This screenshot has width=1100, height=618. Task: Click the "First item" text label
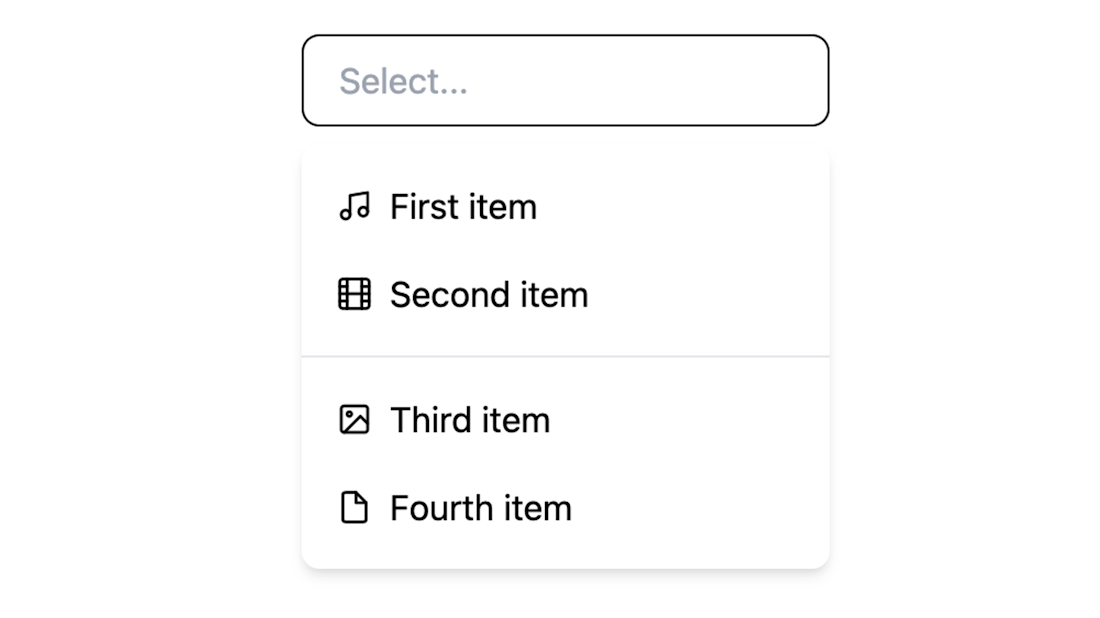(464, 207)
